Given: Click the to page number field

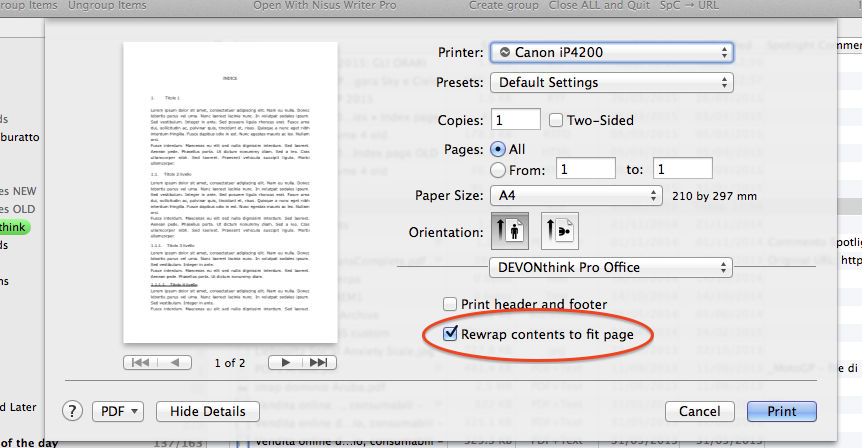Looking at the screenshot, I should 683,169.
